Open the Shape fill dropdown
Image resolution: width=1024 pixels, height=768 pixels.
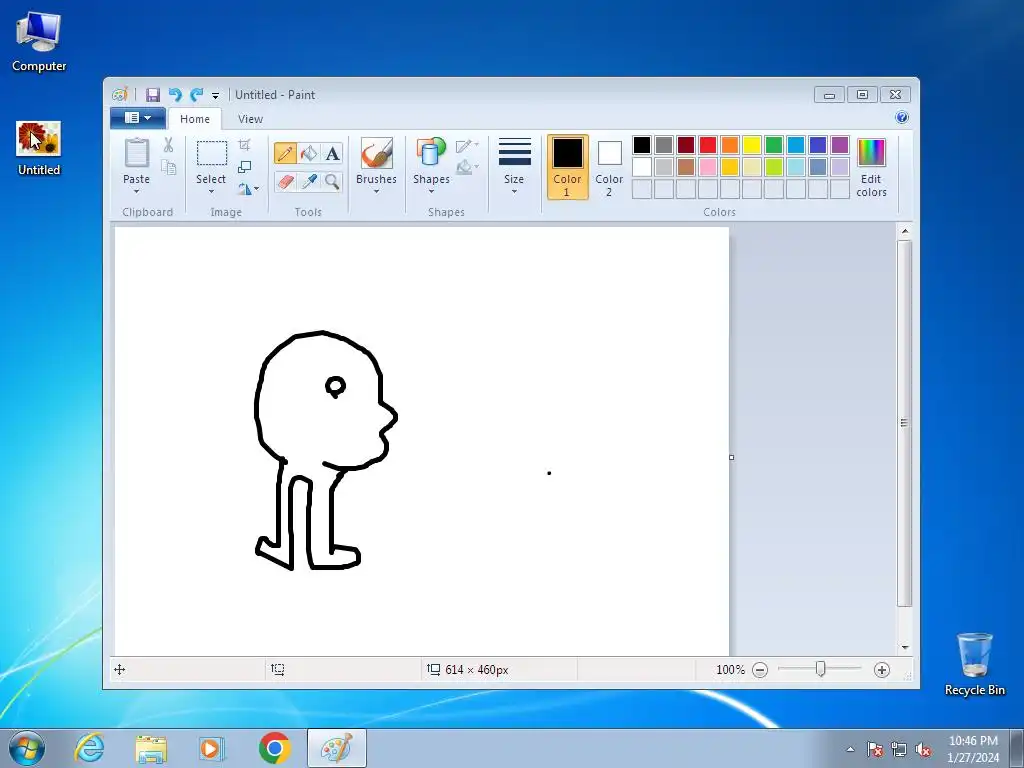[467, 168]
